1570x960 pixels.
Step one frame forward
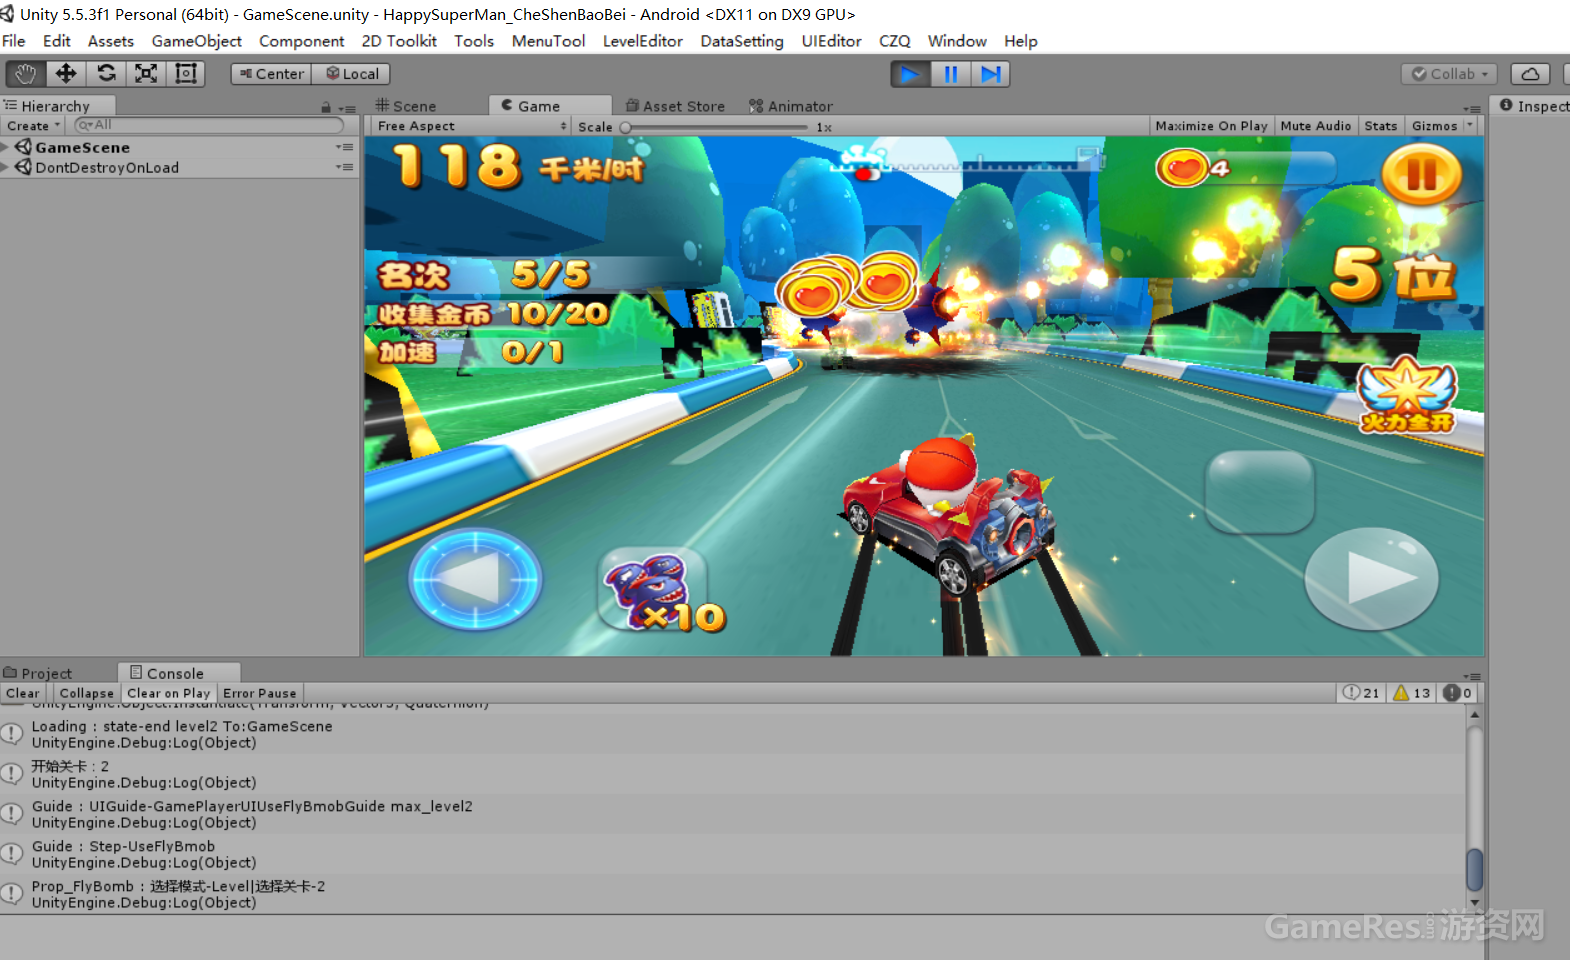click(990, 74)
